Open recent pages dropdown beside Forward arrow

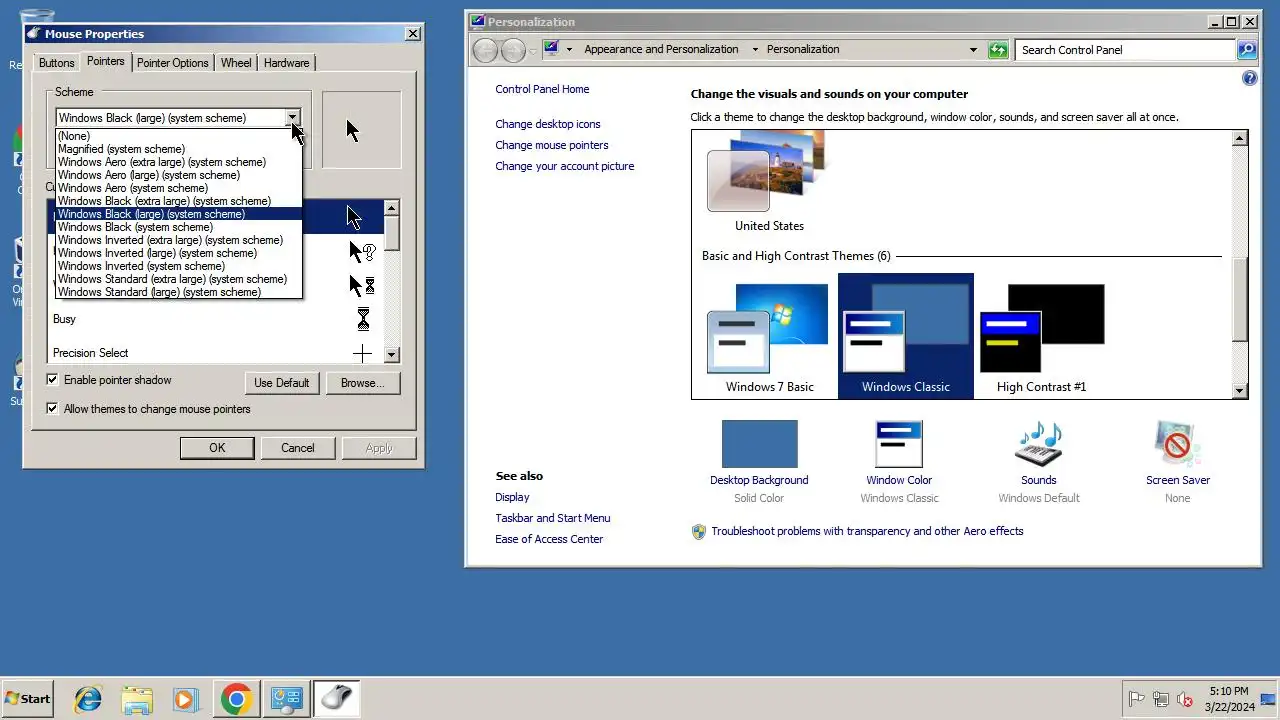point(533,49)
